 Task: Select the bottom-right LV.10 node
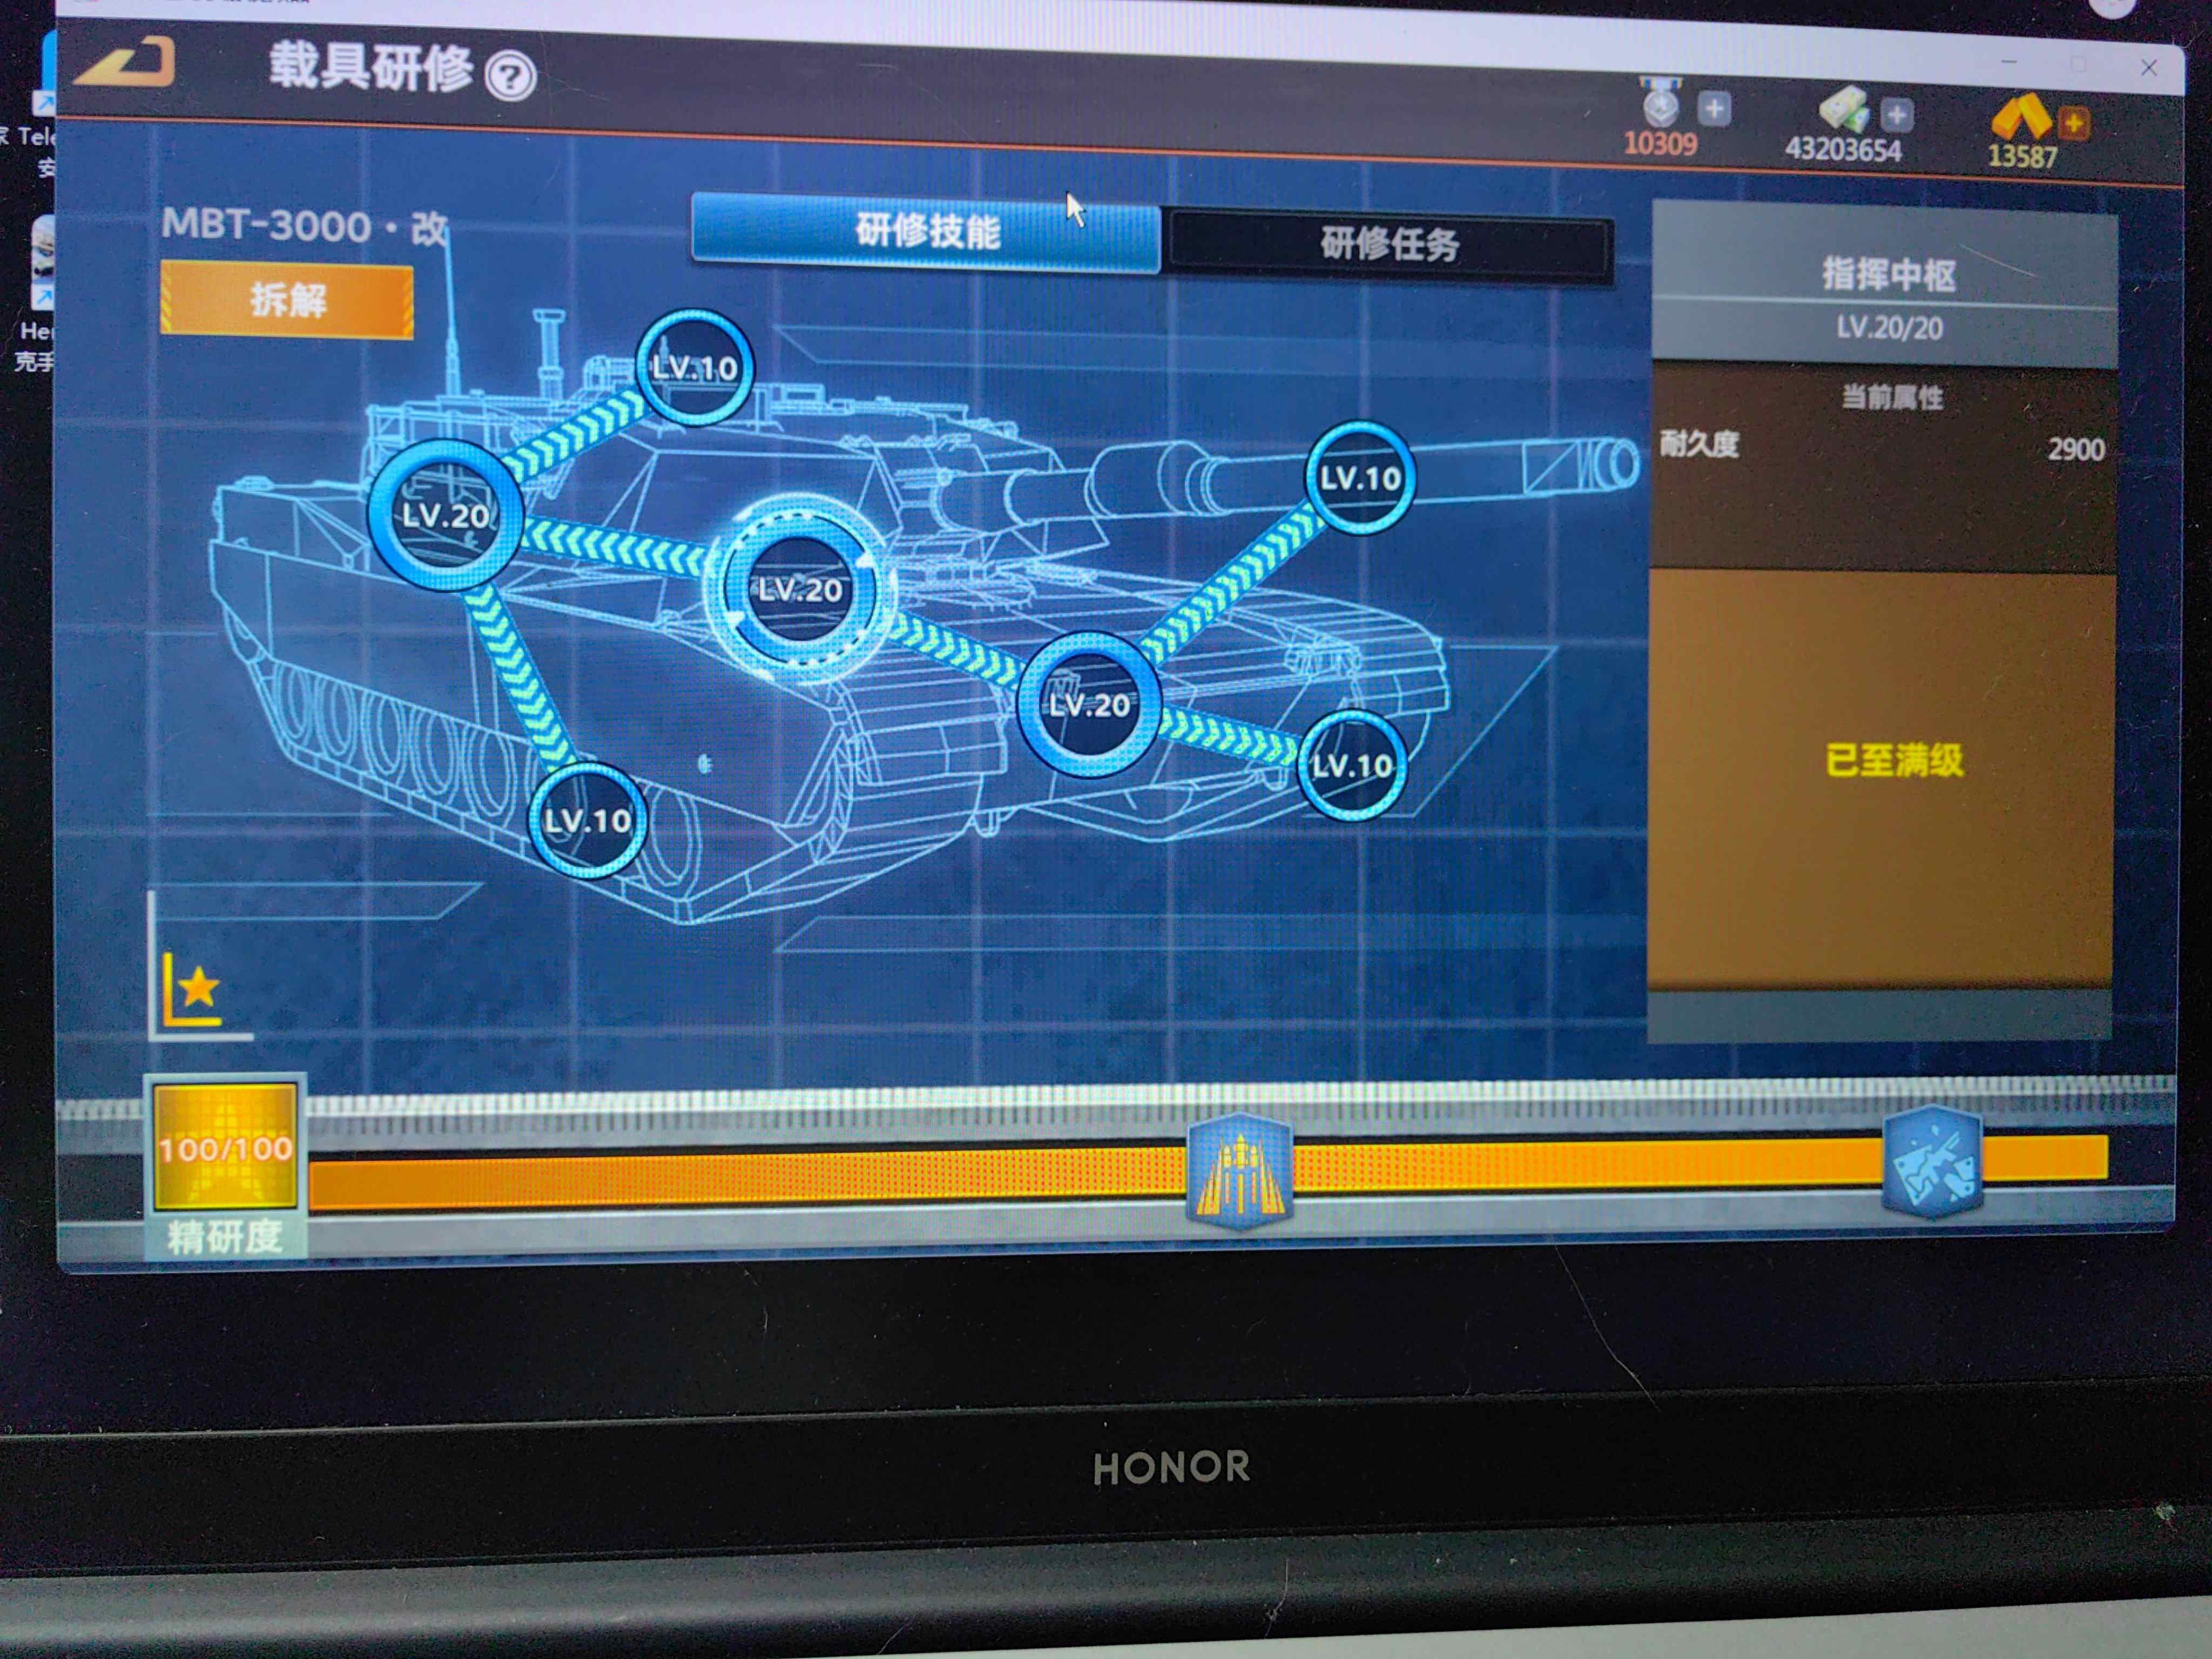pos(1352,765)
